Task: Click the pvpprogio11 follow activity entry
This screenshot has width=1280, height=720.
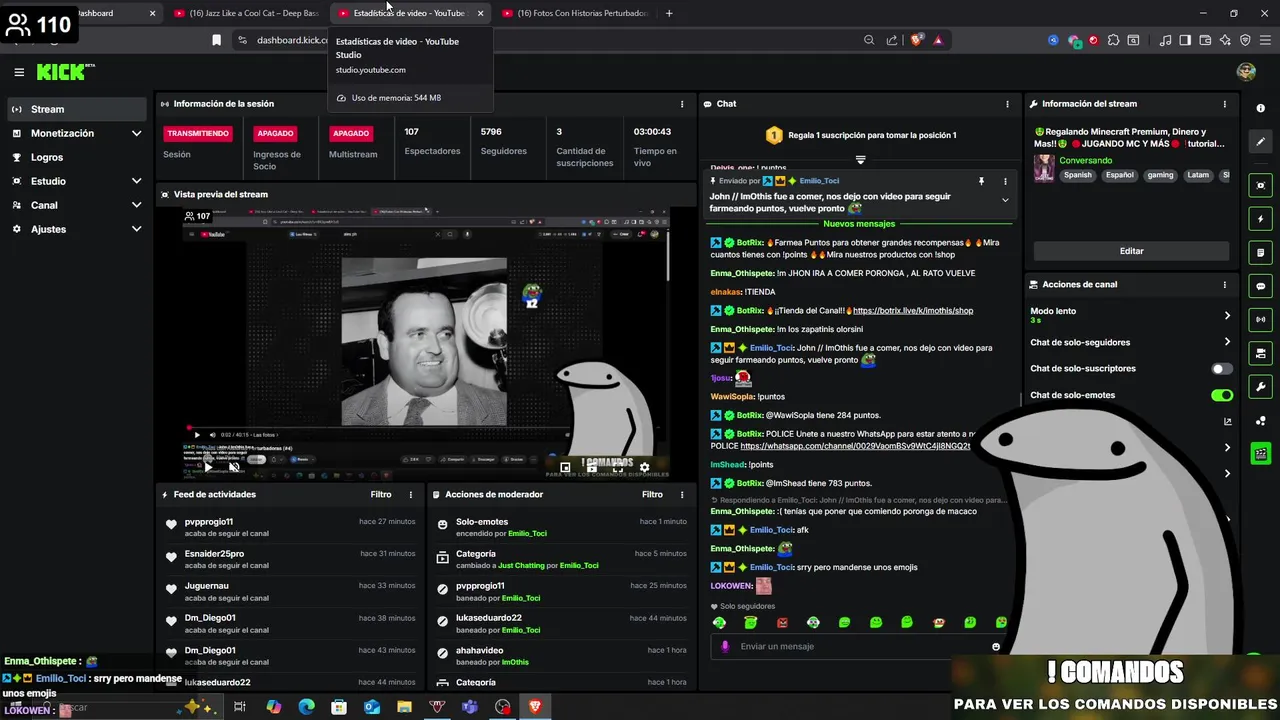Action: (288, 528)
